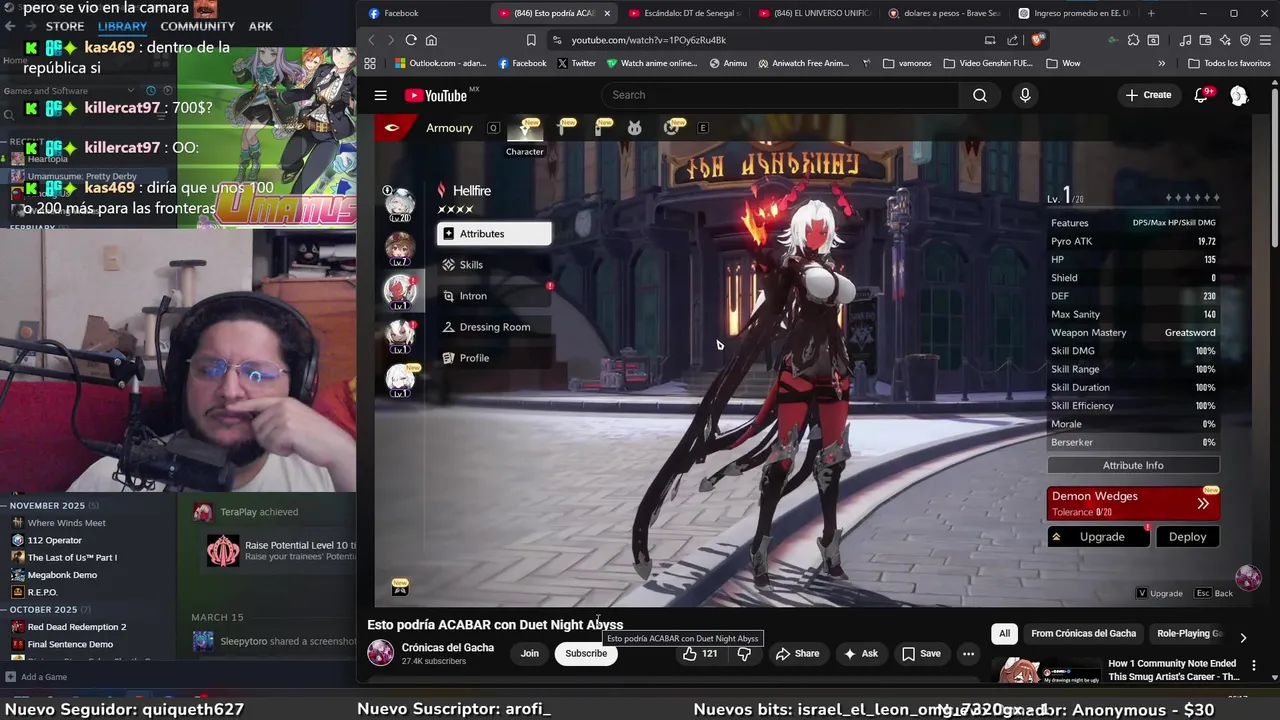Open the Video Genshin FUE bookmark folder
This screenshot has height=720, width=1280.
coord(988,63)
